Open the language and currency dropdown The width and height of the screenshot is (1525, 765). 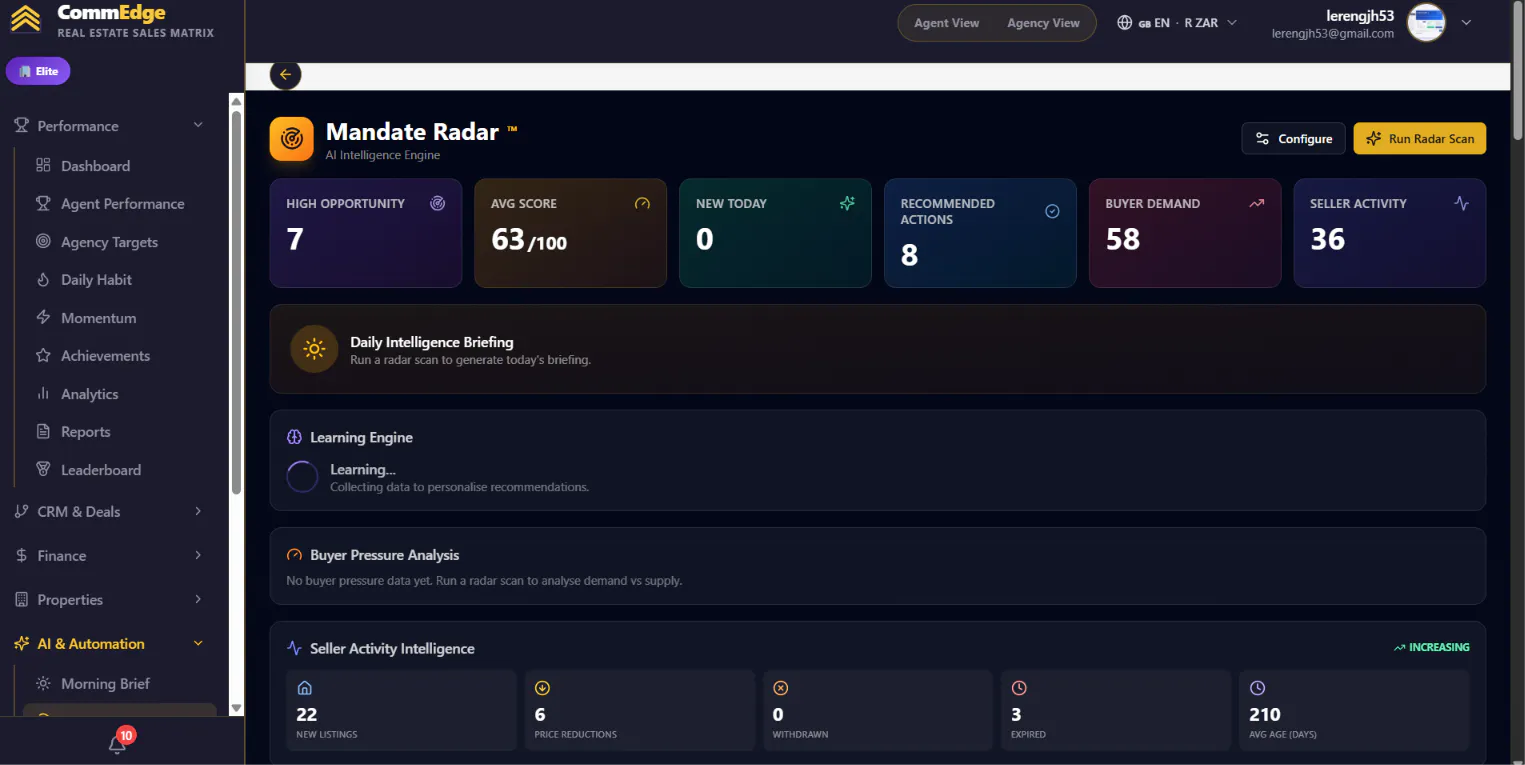[1177, 23]
